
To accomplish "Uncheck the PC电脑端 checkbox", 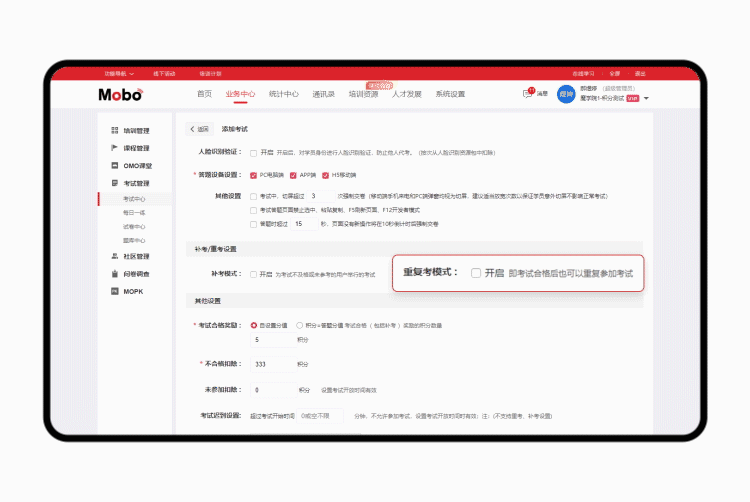I will click(x=254, y=175).
